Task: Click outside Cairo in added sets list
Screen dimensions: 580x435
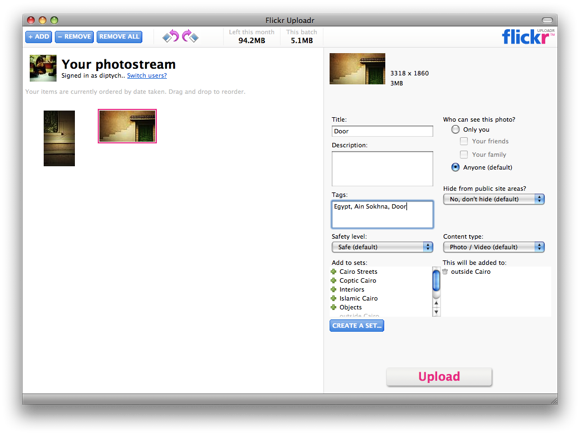Action: pyautogui.click(x=471, y=272)
